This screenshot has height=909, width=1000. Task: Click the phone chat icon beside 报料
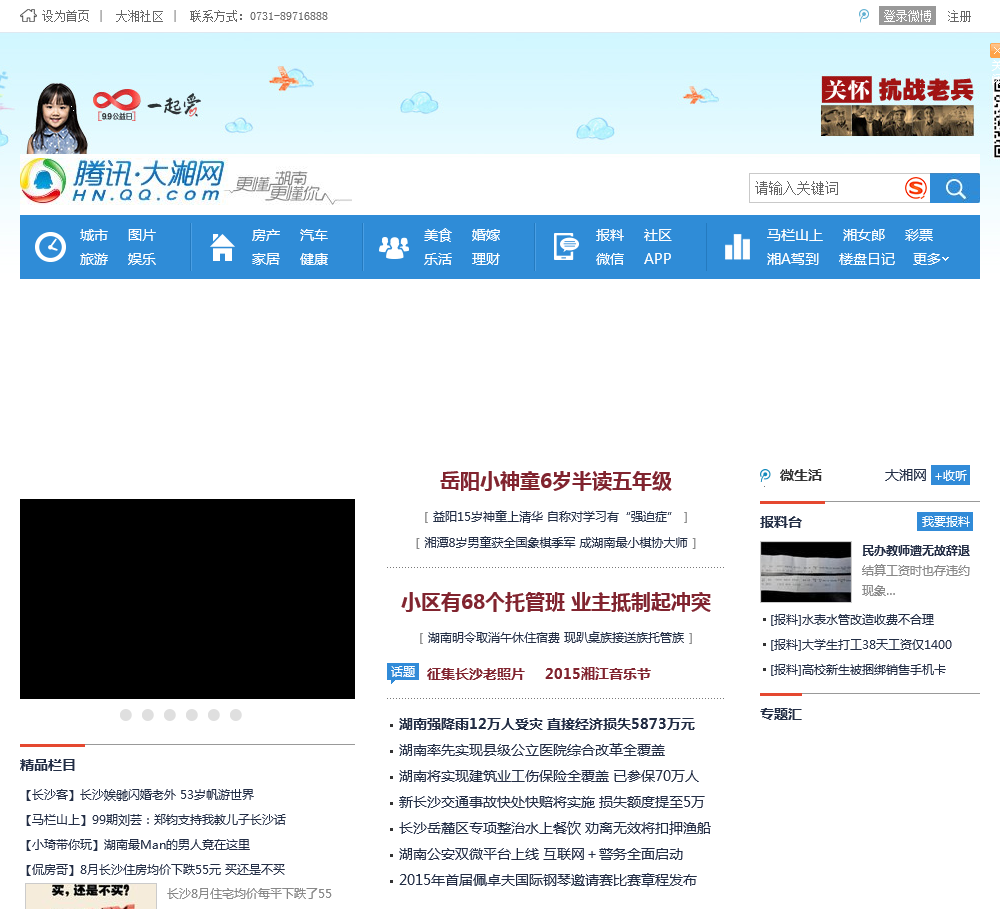(566, 247)
